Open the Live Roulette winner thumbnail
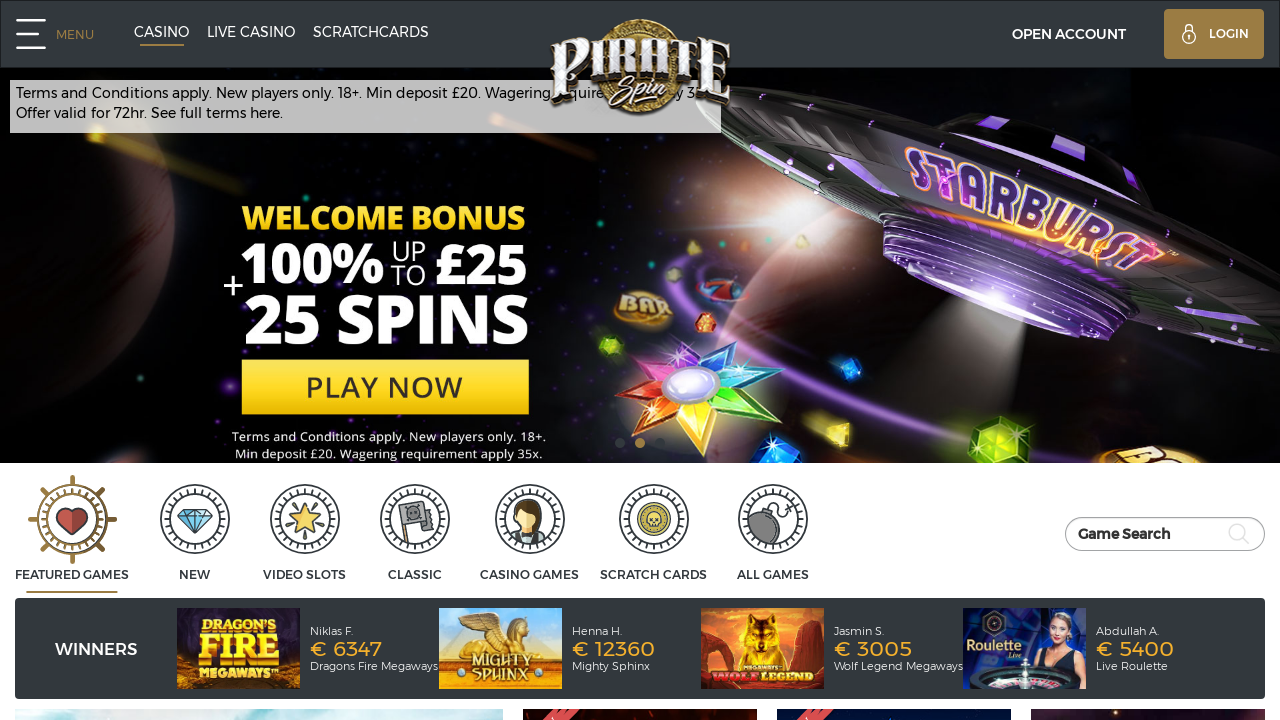This screenshot has width=1280, height=720. 1024,648
